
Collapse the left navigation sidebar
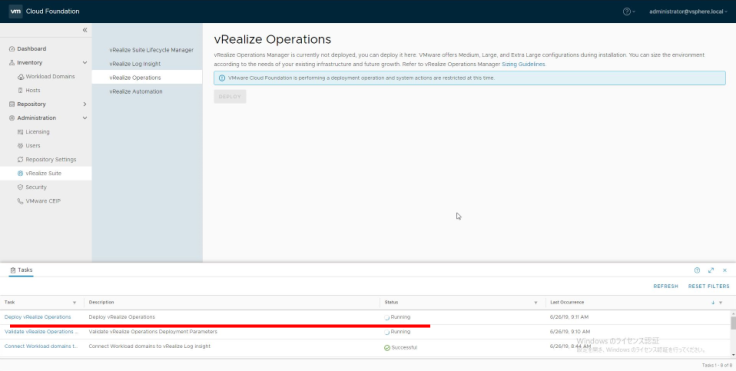pyautogui.click(x=85, y=30)
